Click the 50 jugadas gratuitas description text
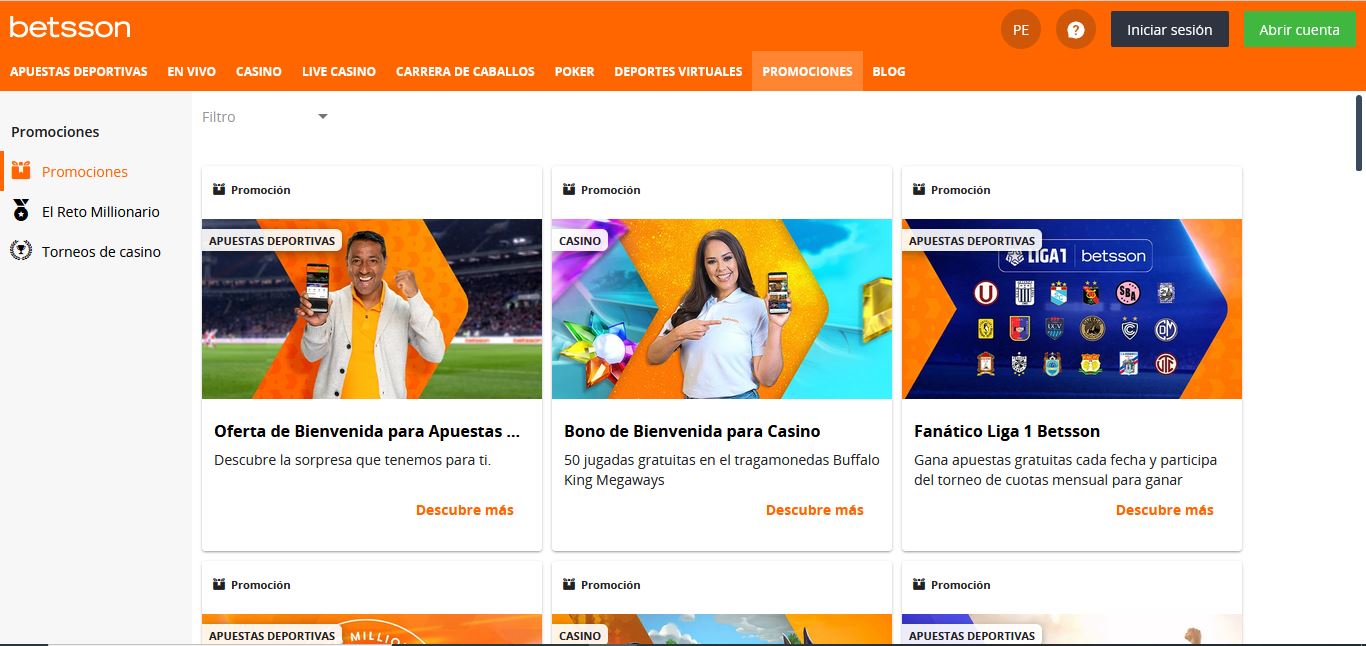Viewport: 1366px width, 646px height. pyautogui.click(x=722, y=470)
